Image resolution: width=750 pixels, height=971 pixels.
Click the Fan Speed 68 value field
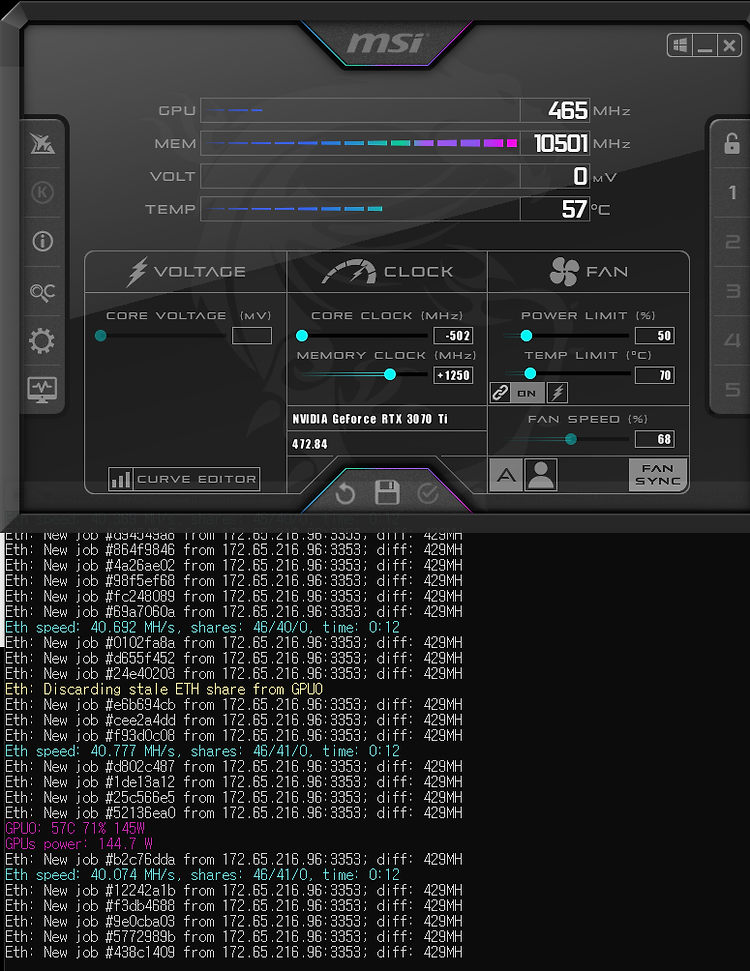(655, 439)
